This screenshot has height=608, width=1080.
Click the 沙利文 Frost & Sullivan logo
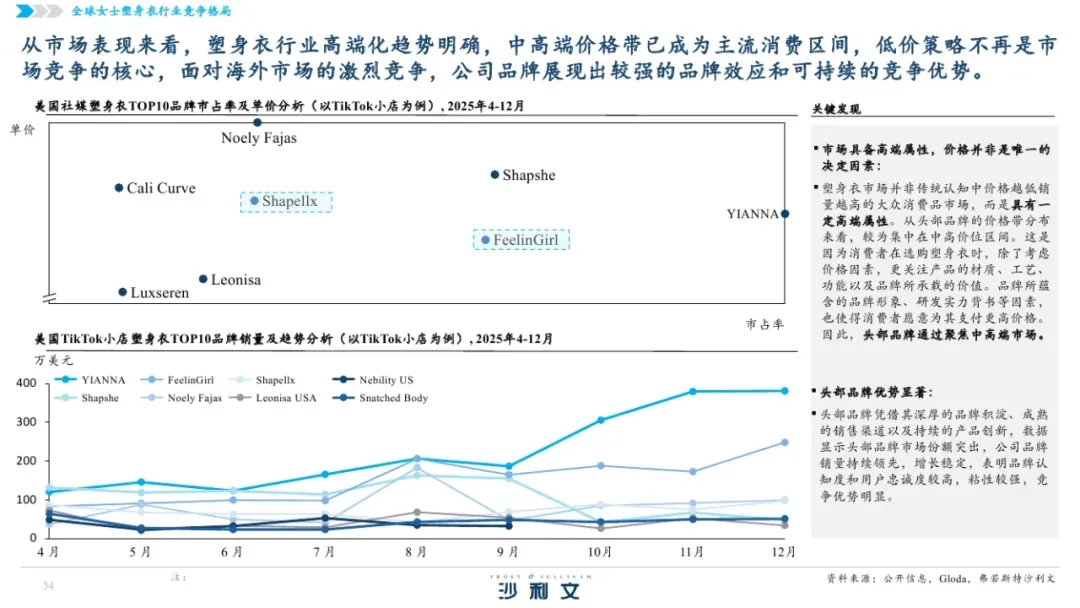click(540, 587)
